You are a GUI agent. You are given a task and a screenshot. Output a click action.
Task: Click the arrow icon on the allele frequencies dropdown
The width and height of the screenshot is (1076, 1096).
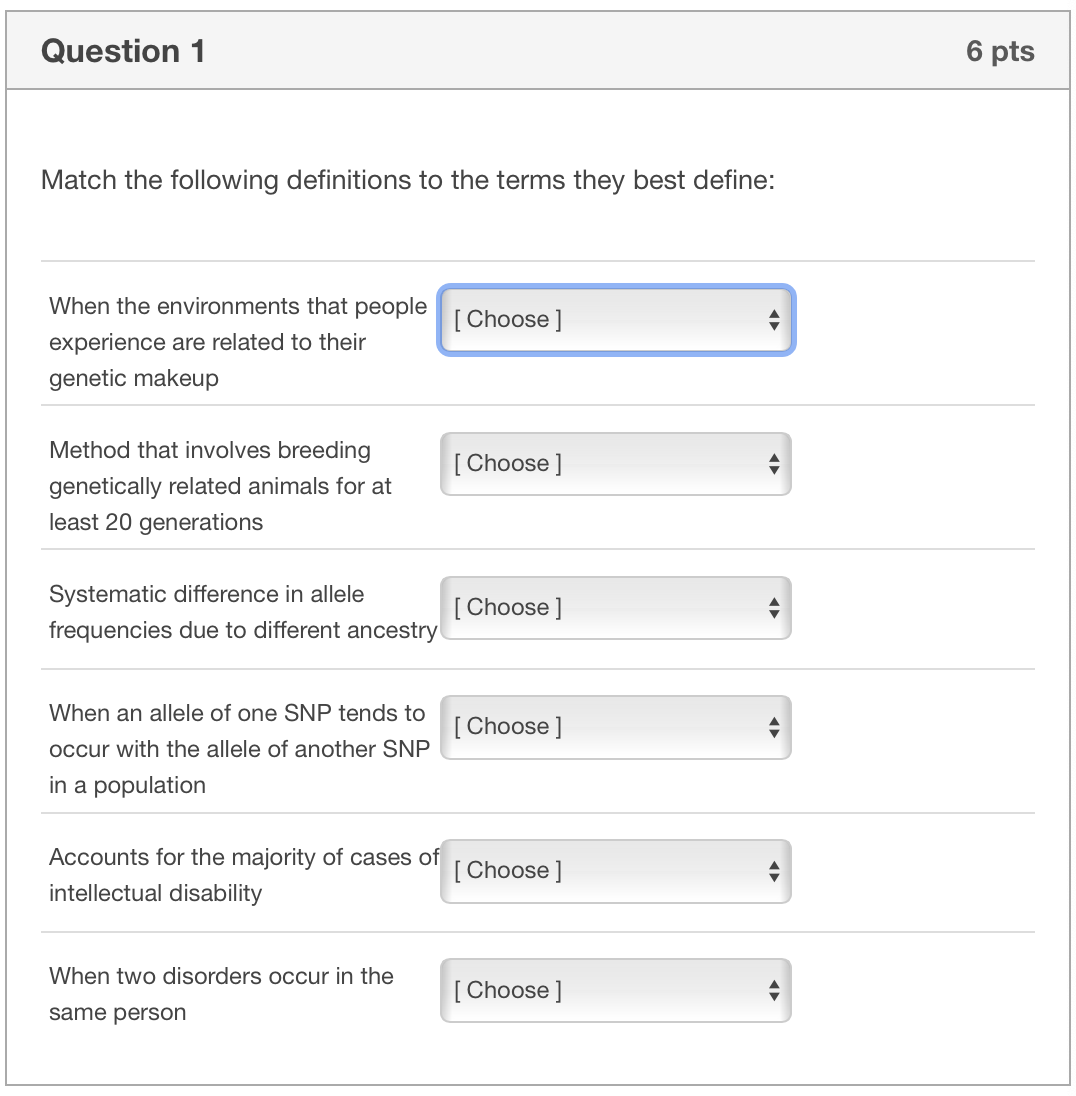774,607
